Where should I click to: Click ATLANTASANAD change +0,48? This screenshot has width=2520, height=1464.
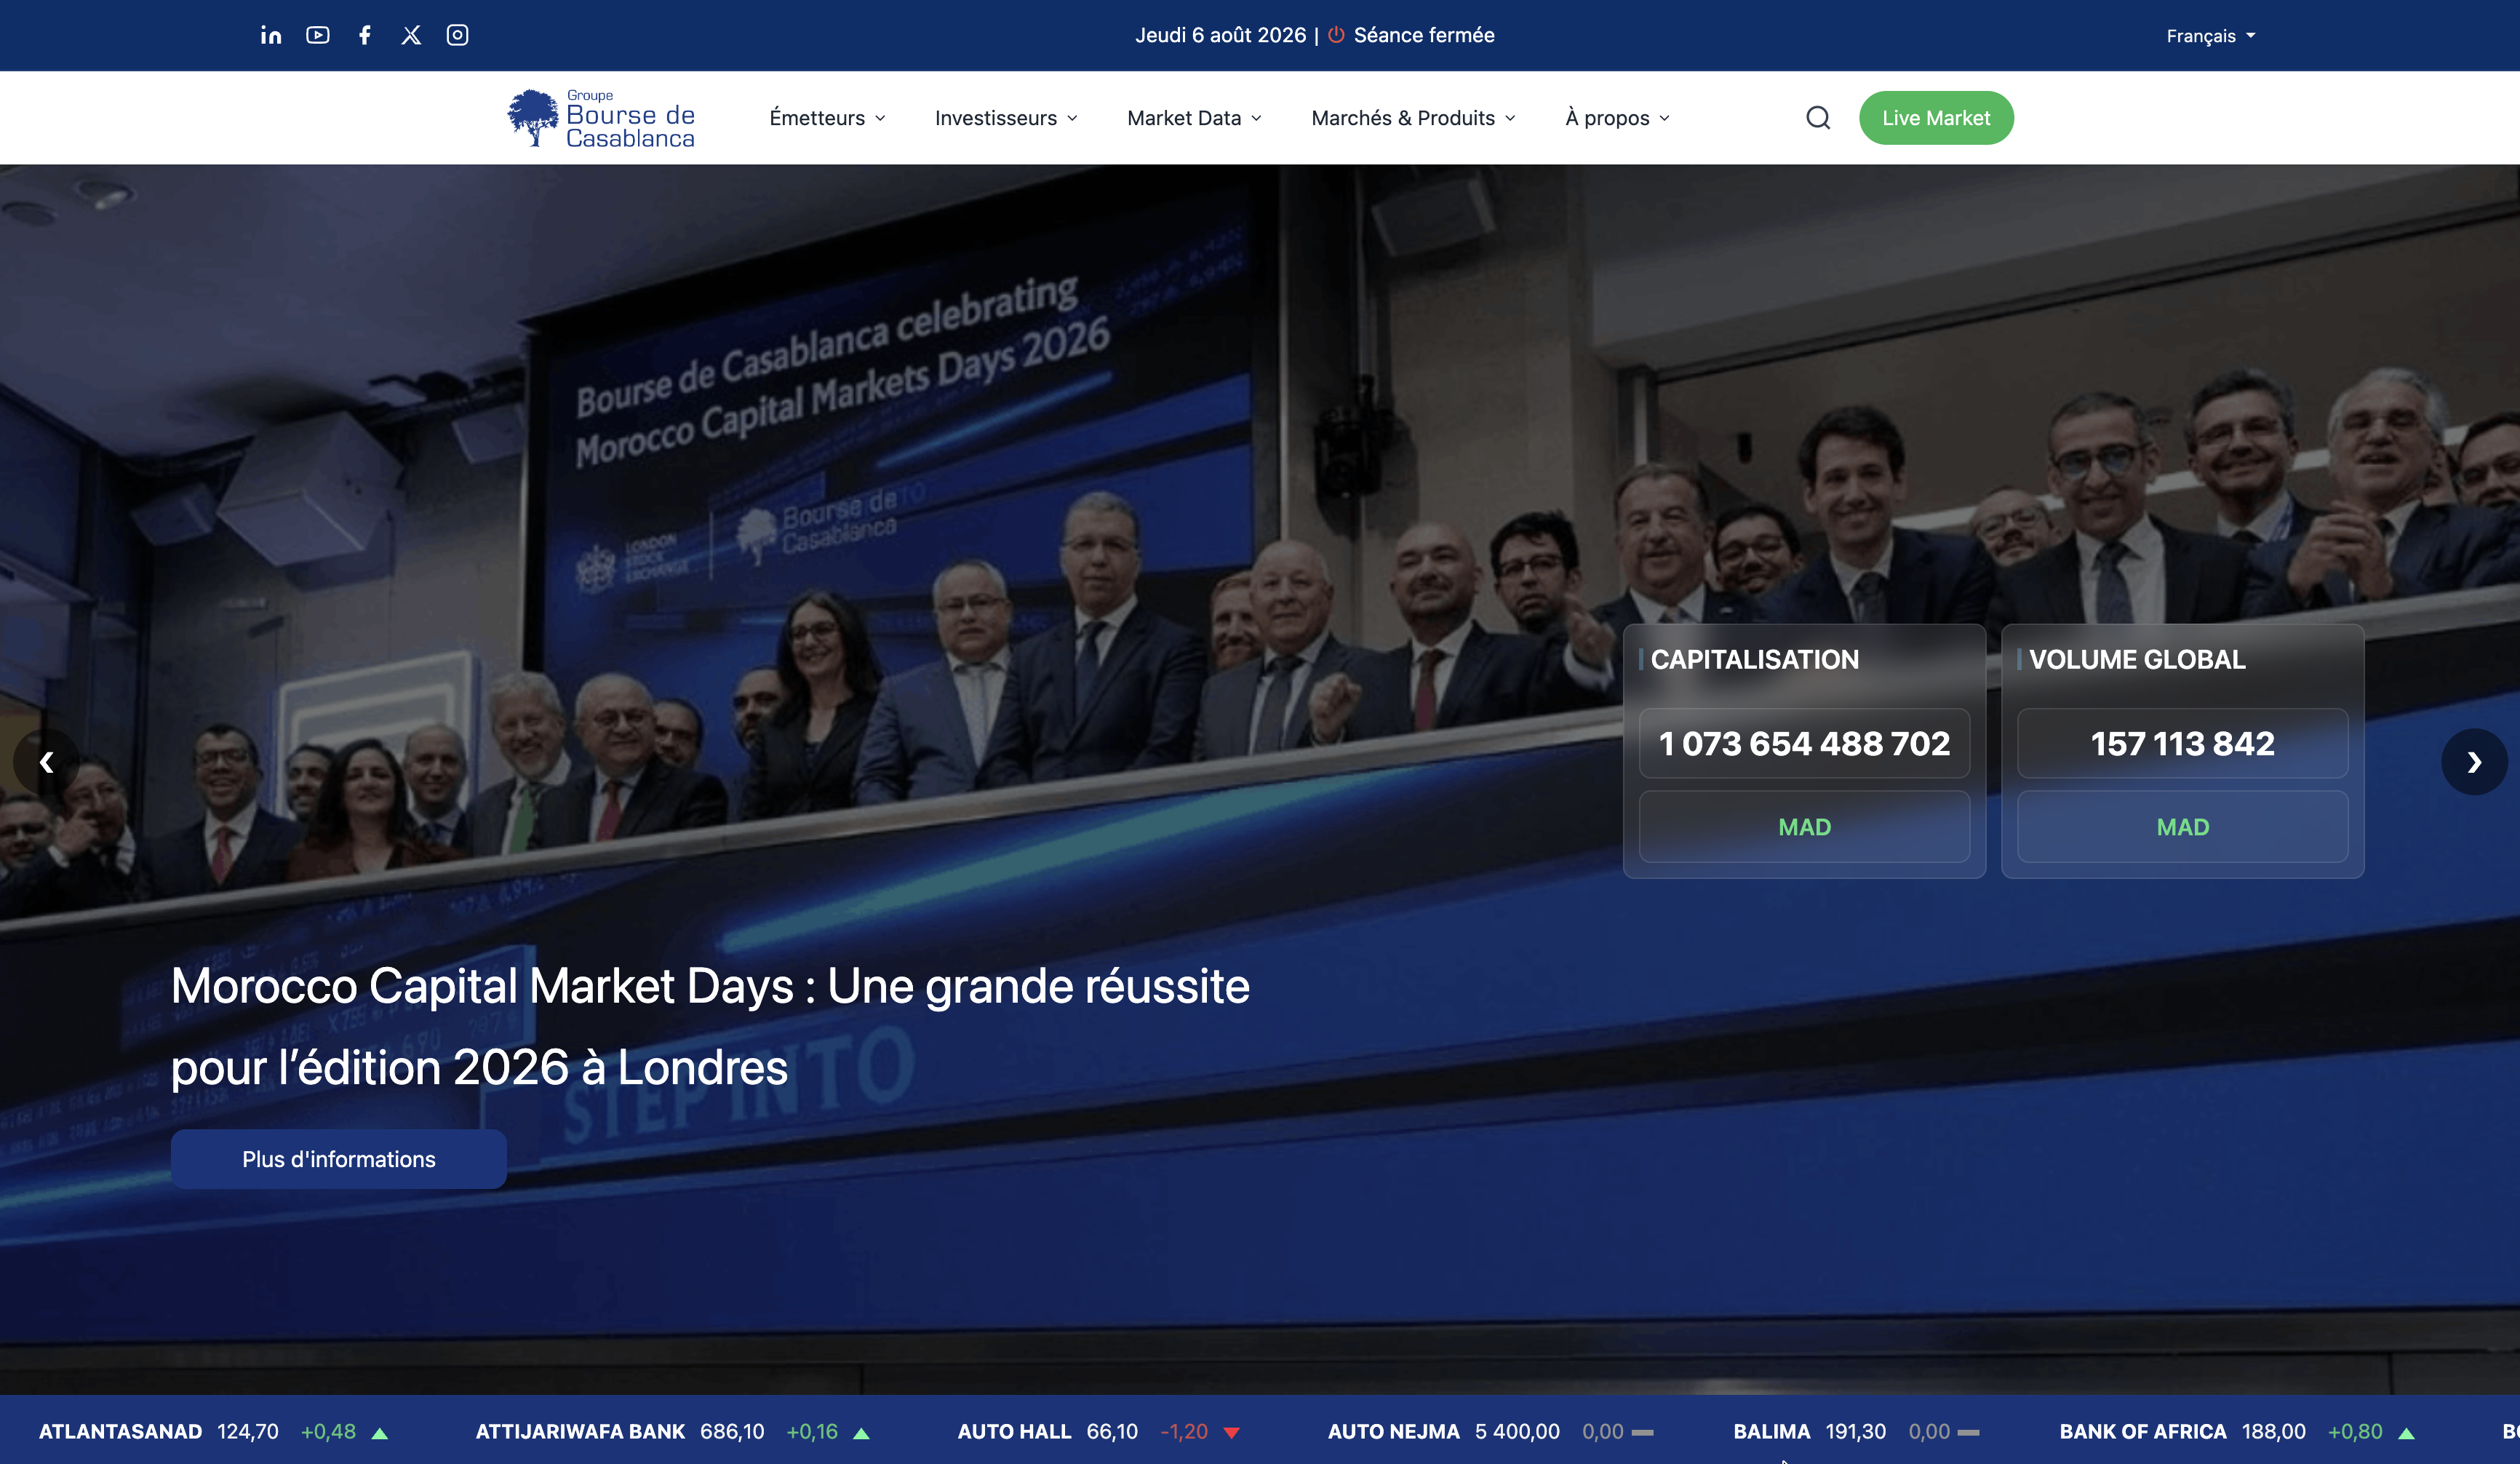(328, 1432)
